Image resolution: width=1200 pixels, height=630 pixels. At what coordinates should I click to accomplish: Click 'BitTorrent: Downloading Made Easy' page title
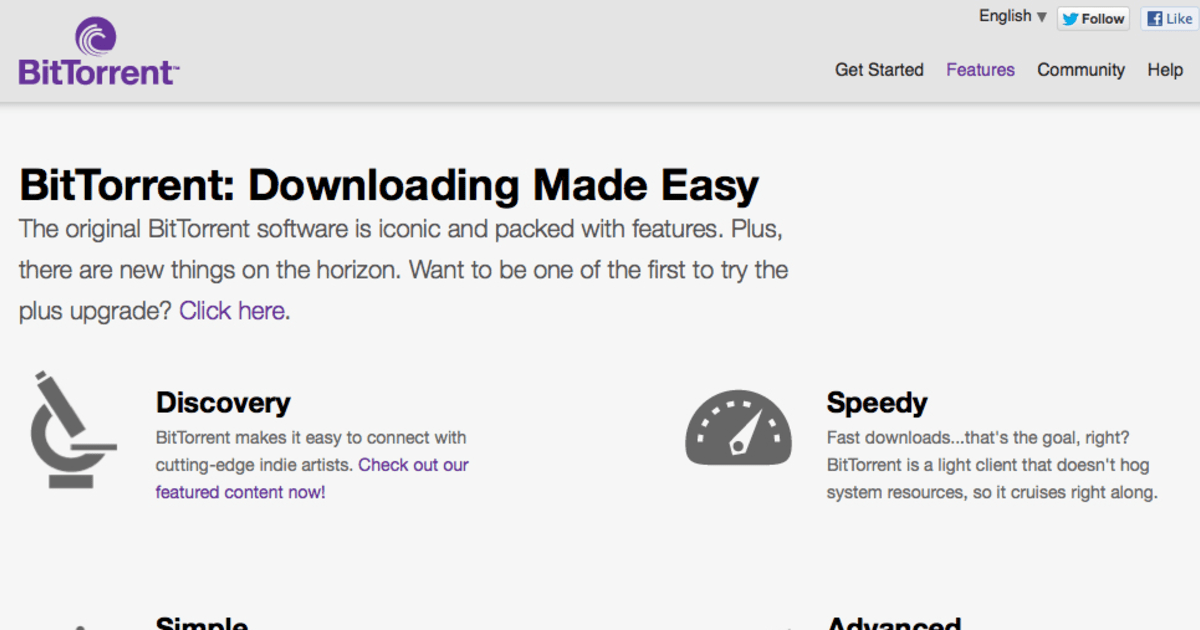[389, 186]
